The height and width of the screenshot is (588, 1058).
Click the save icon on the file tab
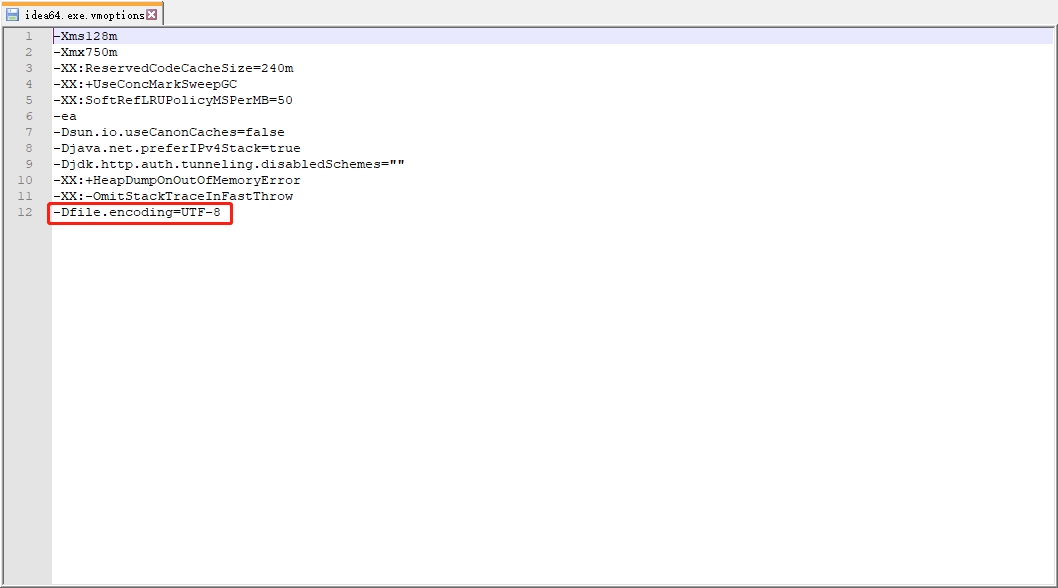click(12, 14)
